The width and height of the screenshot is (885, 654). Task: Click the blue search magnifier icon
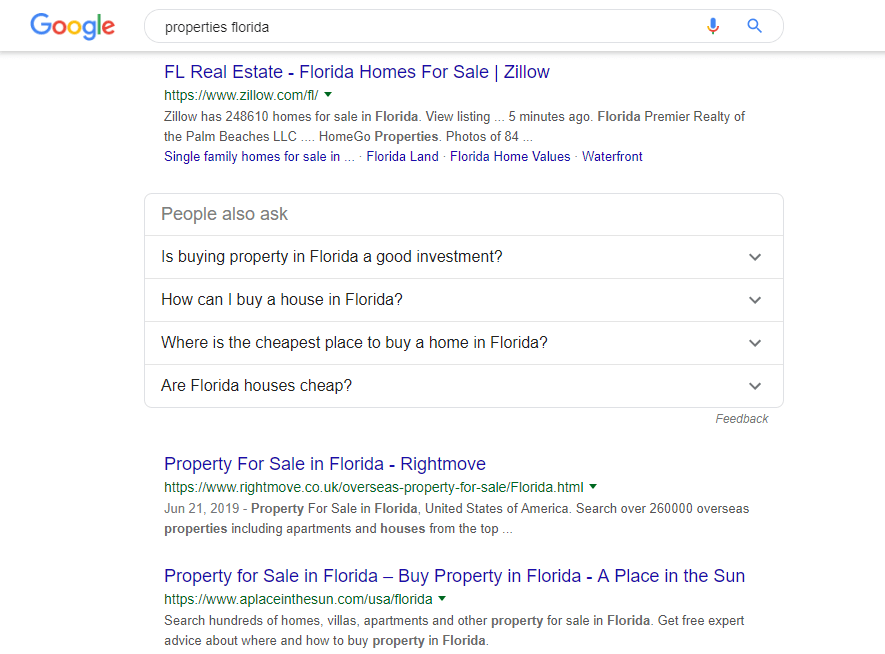[x=753, y=26]
